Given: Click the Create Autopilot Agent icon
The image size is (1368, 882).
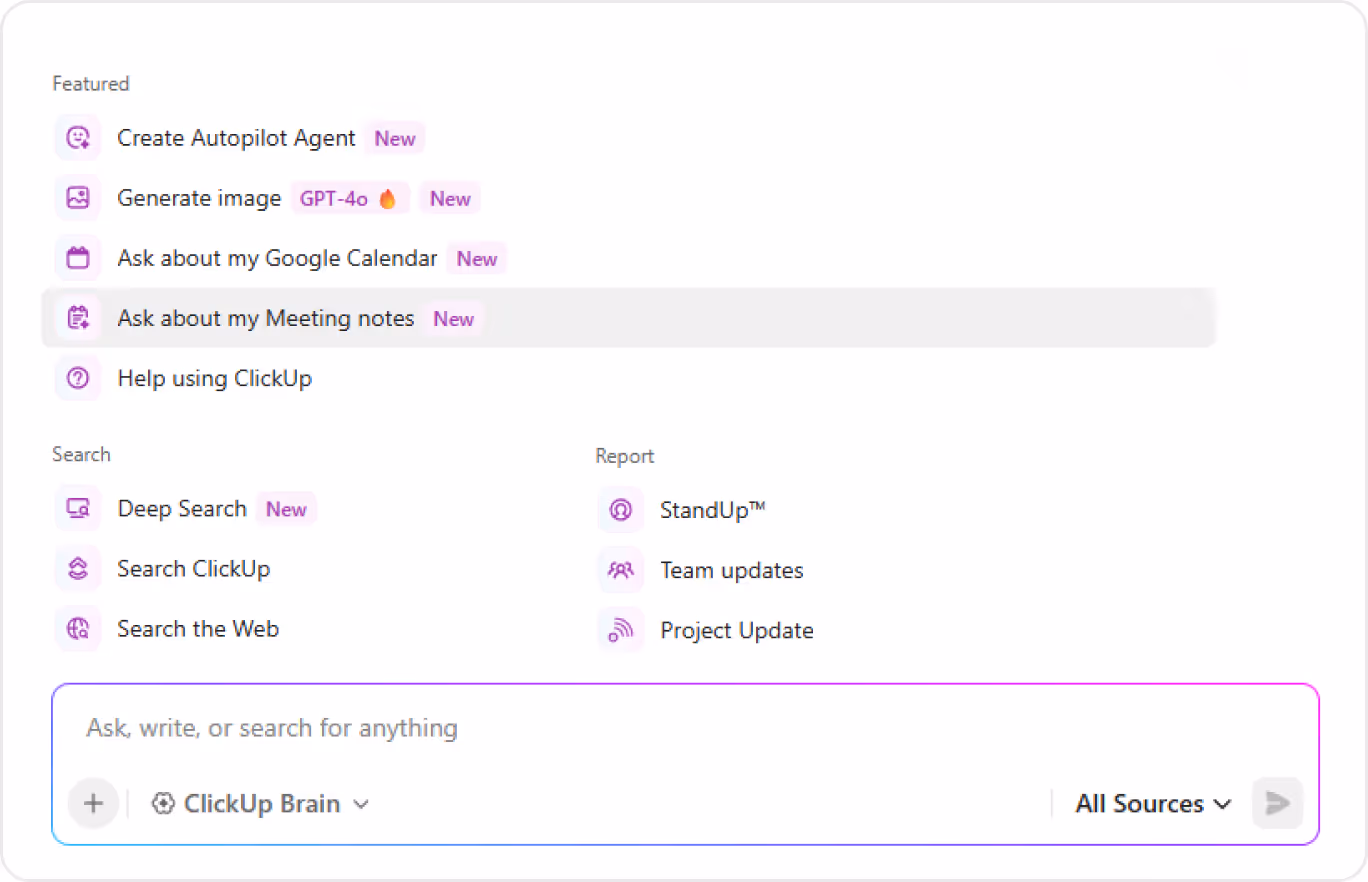Looking at the screenshot, I should click(78, 138).
